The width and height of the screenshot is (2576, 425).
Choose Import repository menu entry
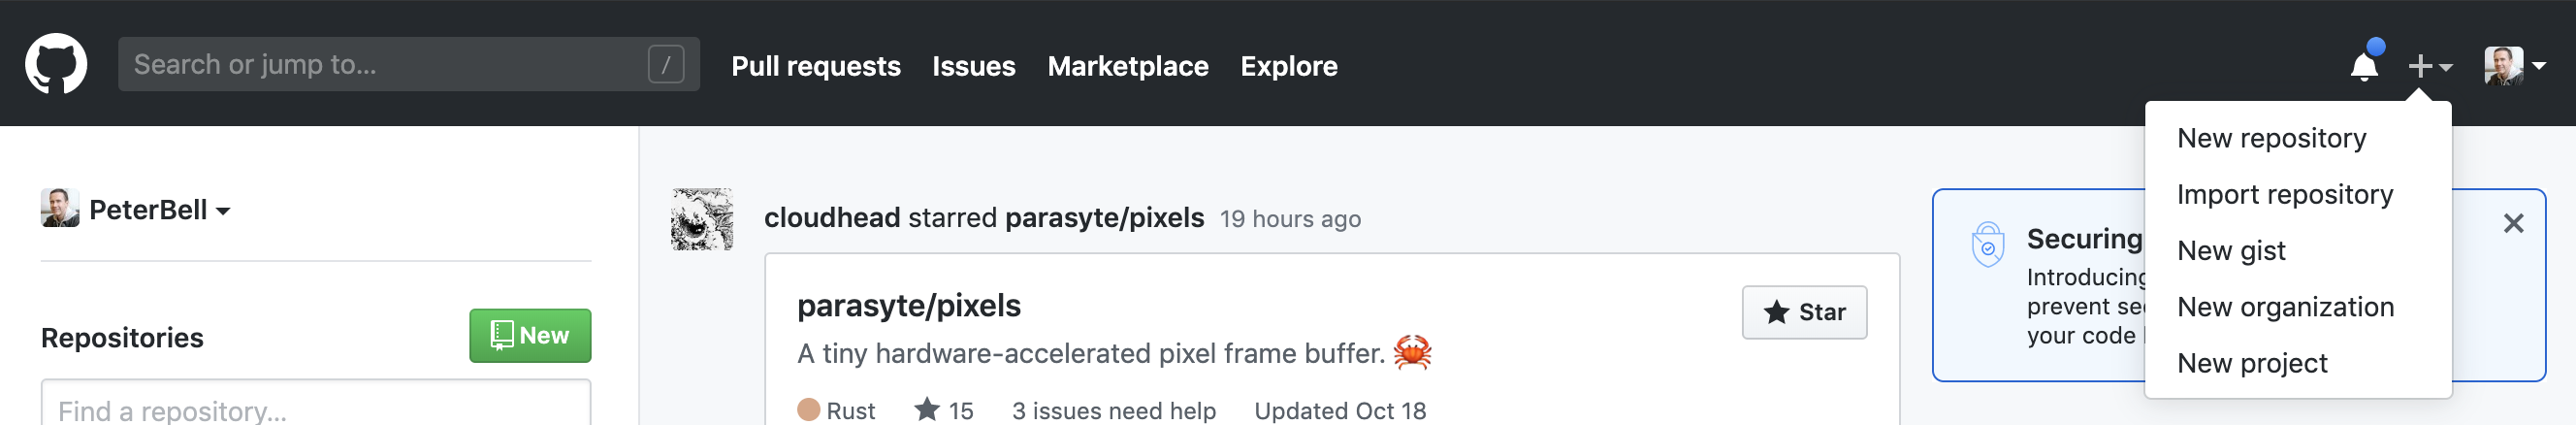coord(2284,194)
